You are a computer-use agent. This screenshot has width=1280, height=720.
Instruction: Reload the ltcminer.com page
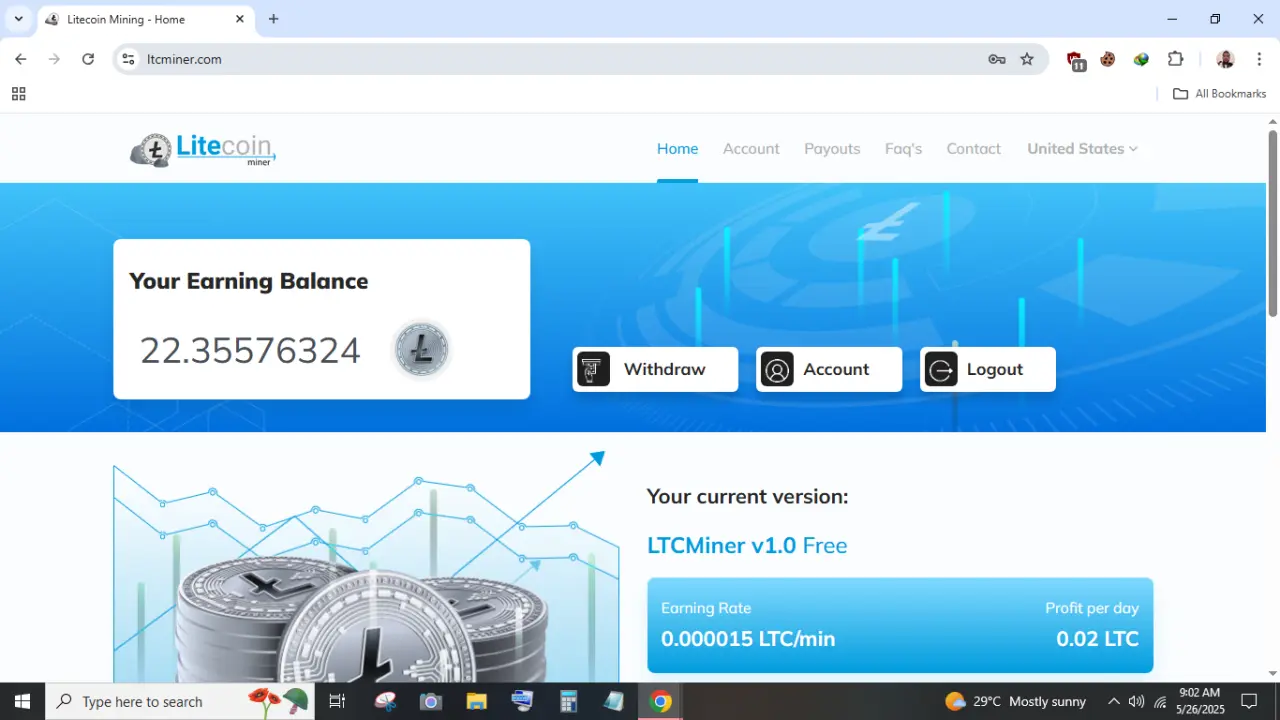pyautogui.click(x=88, y=59)
